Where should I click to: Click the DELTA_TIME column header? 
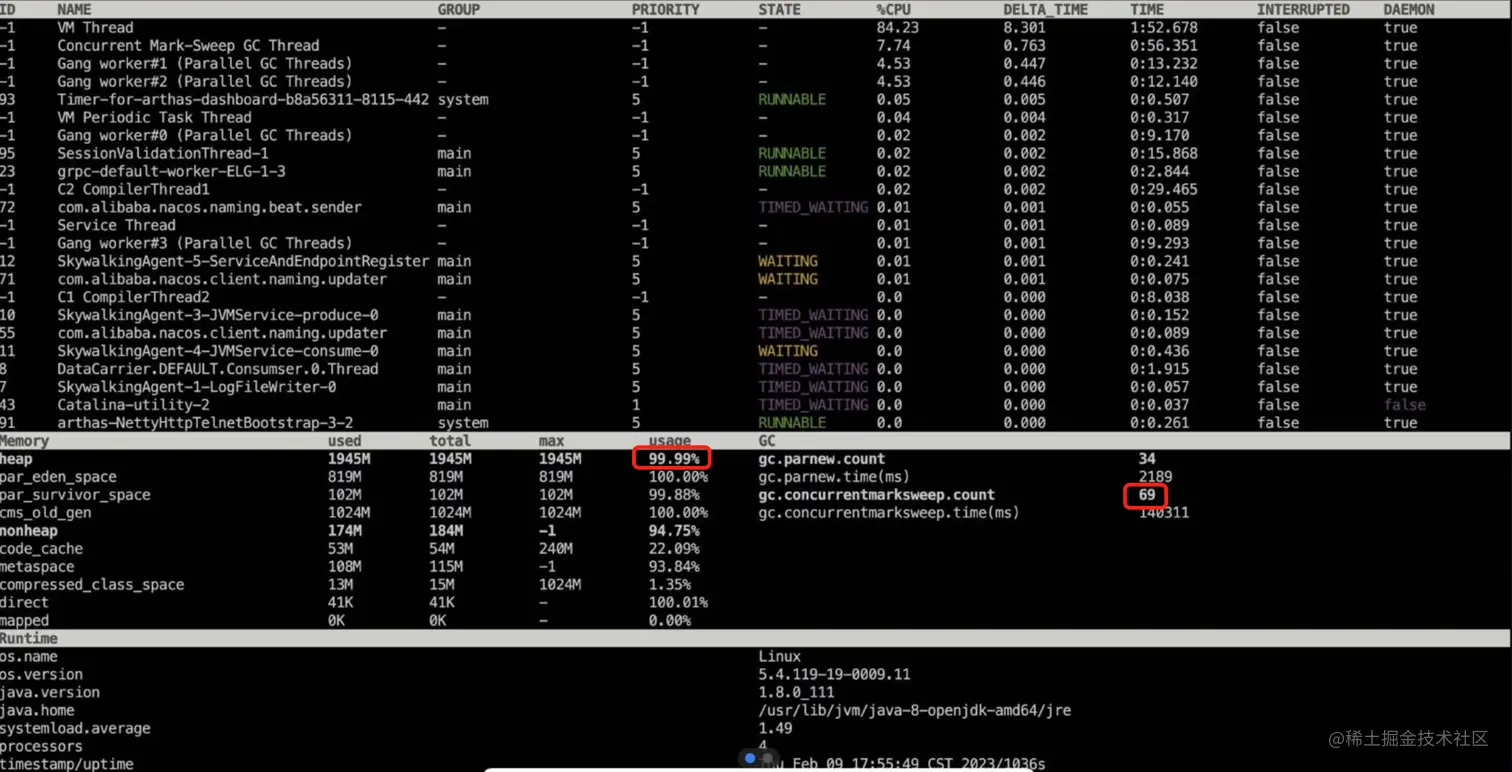(1045, 9)
